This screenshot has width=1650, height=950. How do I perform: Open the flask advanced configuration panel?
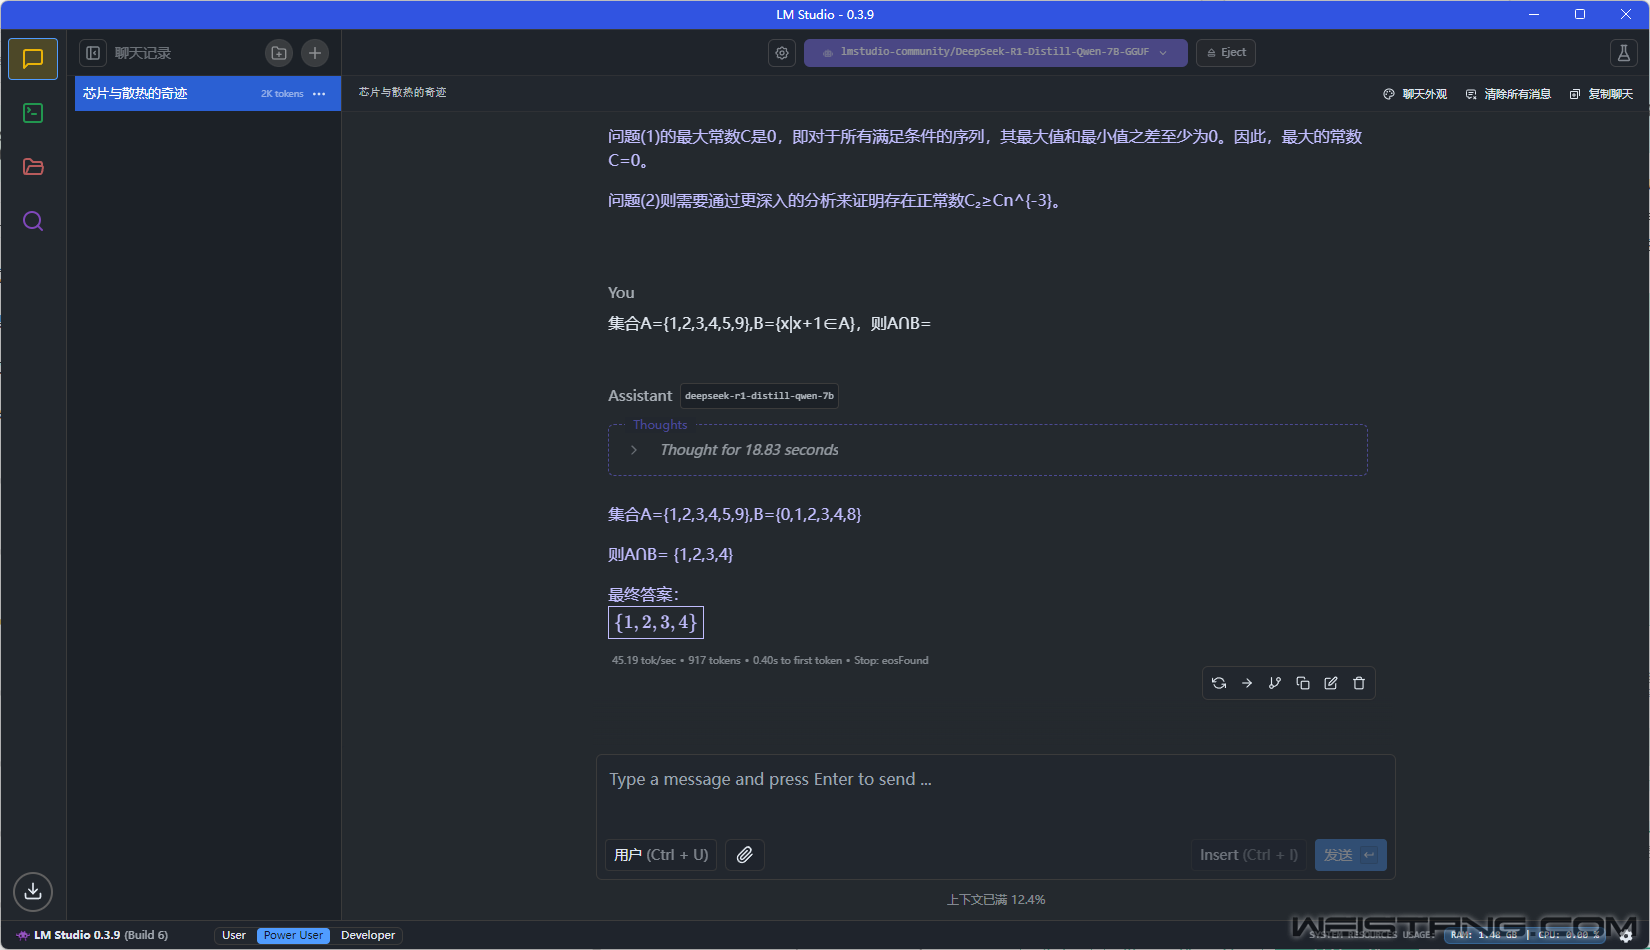click(x=1624, y=53)
